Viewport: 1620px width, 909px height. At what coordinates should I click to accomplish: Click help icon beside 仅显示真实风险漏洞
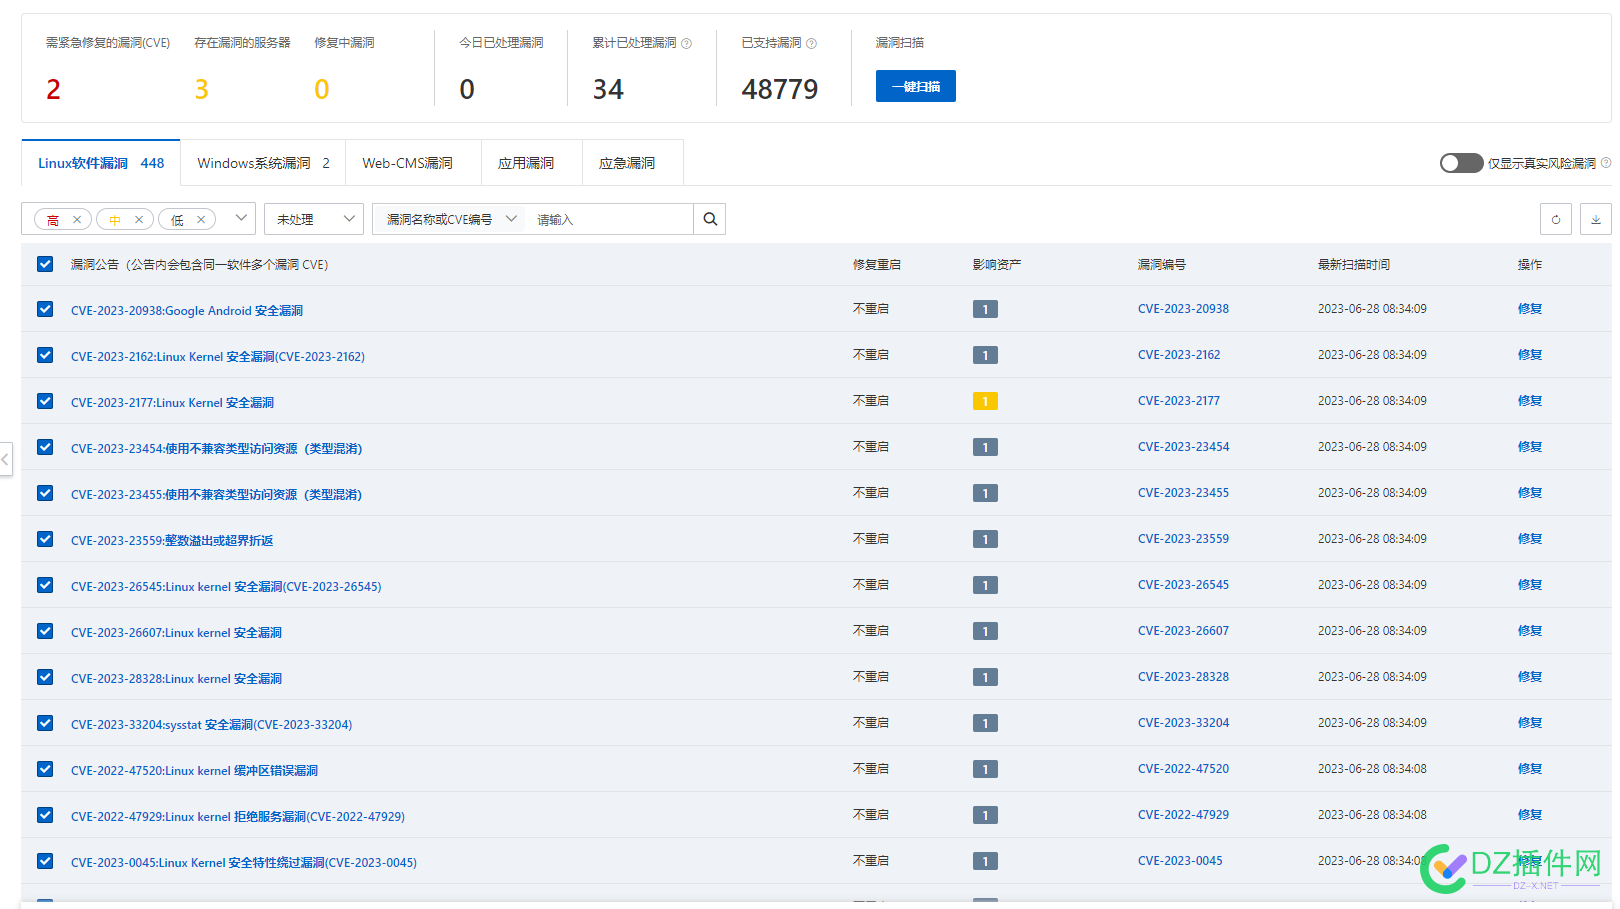tap(1606, 162)
